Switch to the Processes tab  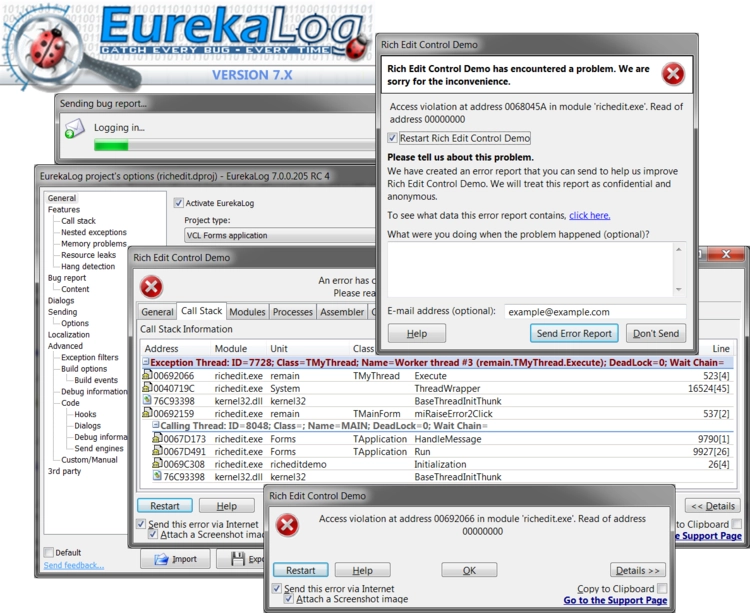click(292, 312)
